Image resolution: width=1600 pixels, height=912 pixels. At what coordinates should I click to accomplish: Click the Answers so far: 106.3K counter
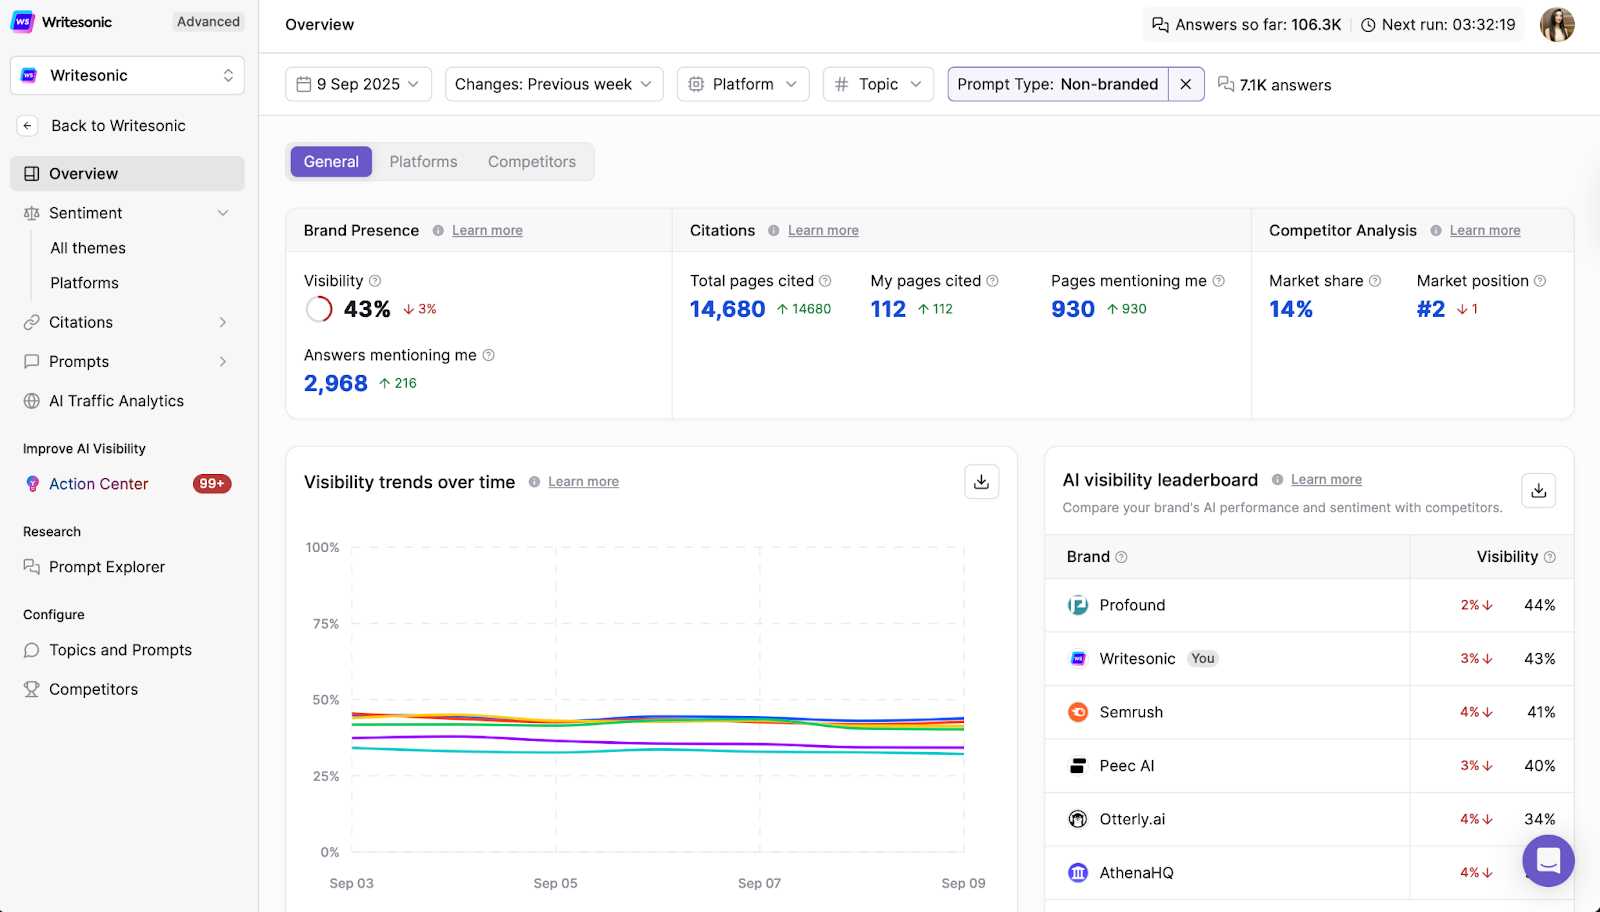click(1247, 24)
